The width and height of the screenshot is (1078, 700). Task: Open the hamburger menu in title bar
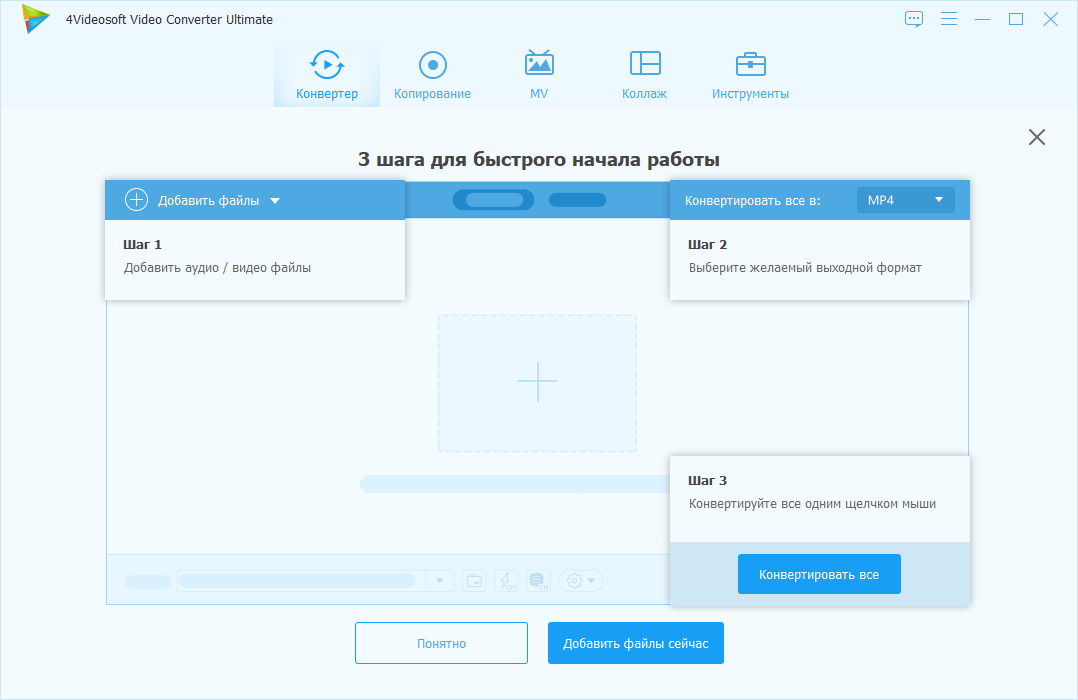coord(949,19)
